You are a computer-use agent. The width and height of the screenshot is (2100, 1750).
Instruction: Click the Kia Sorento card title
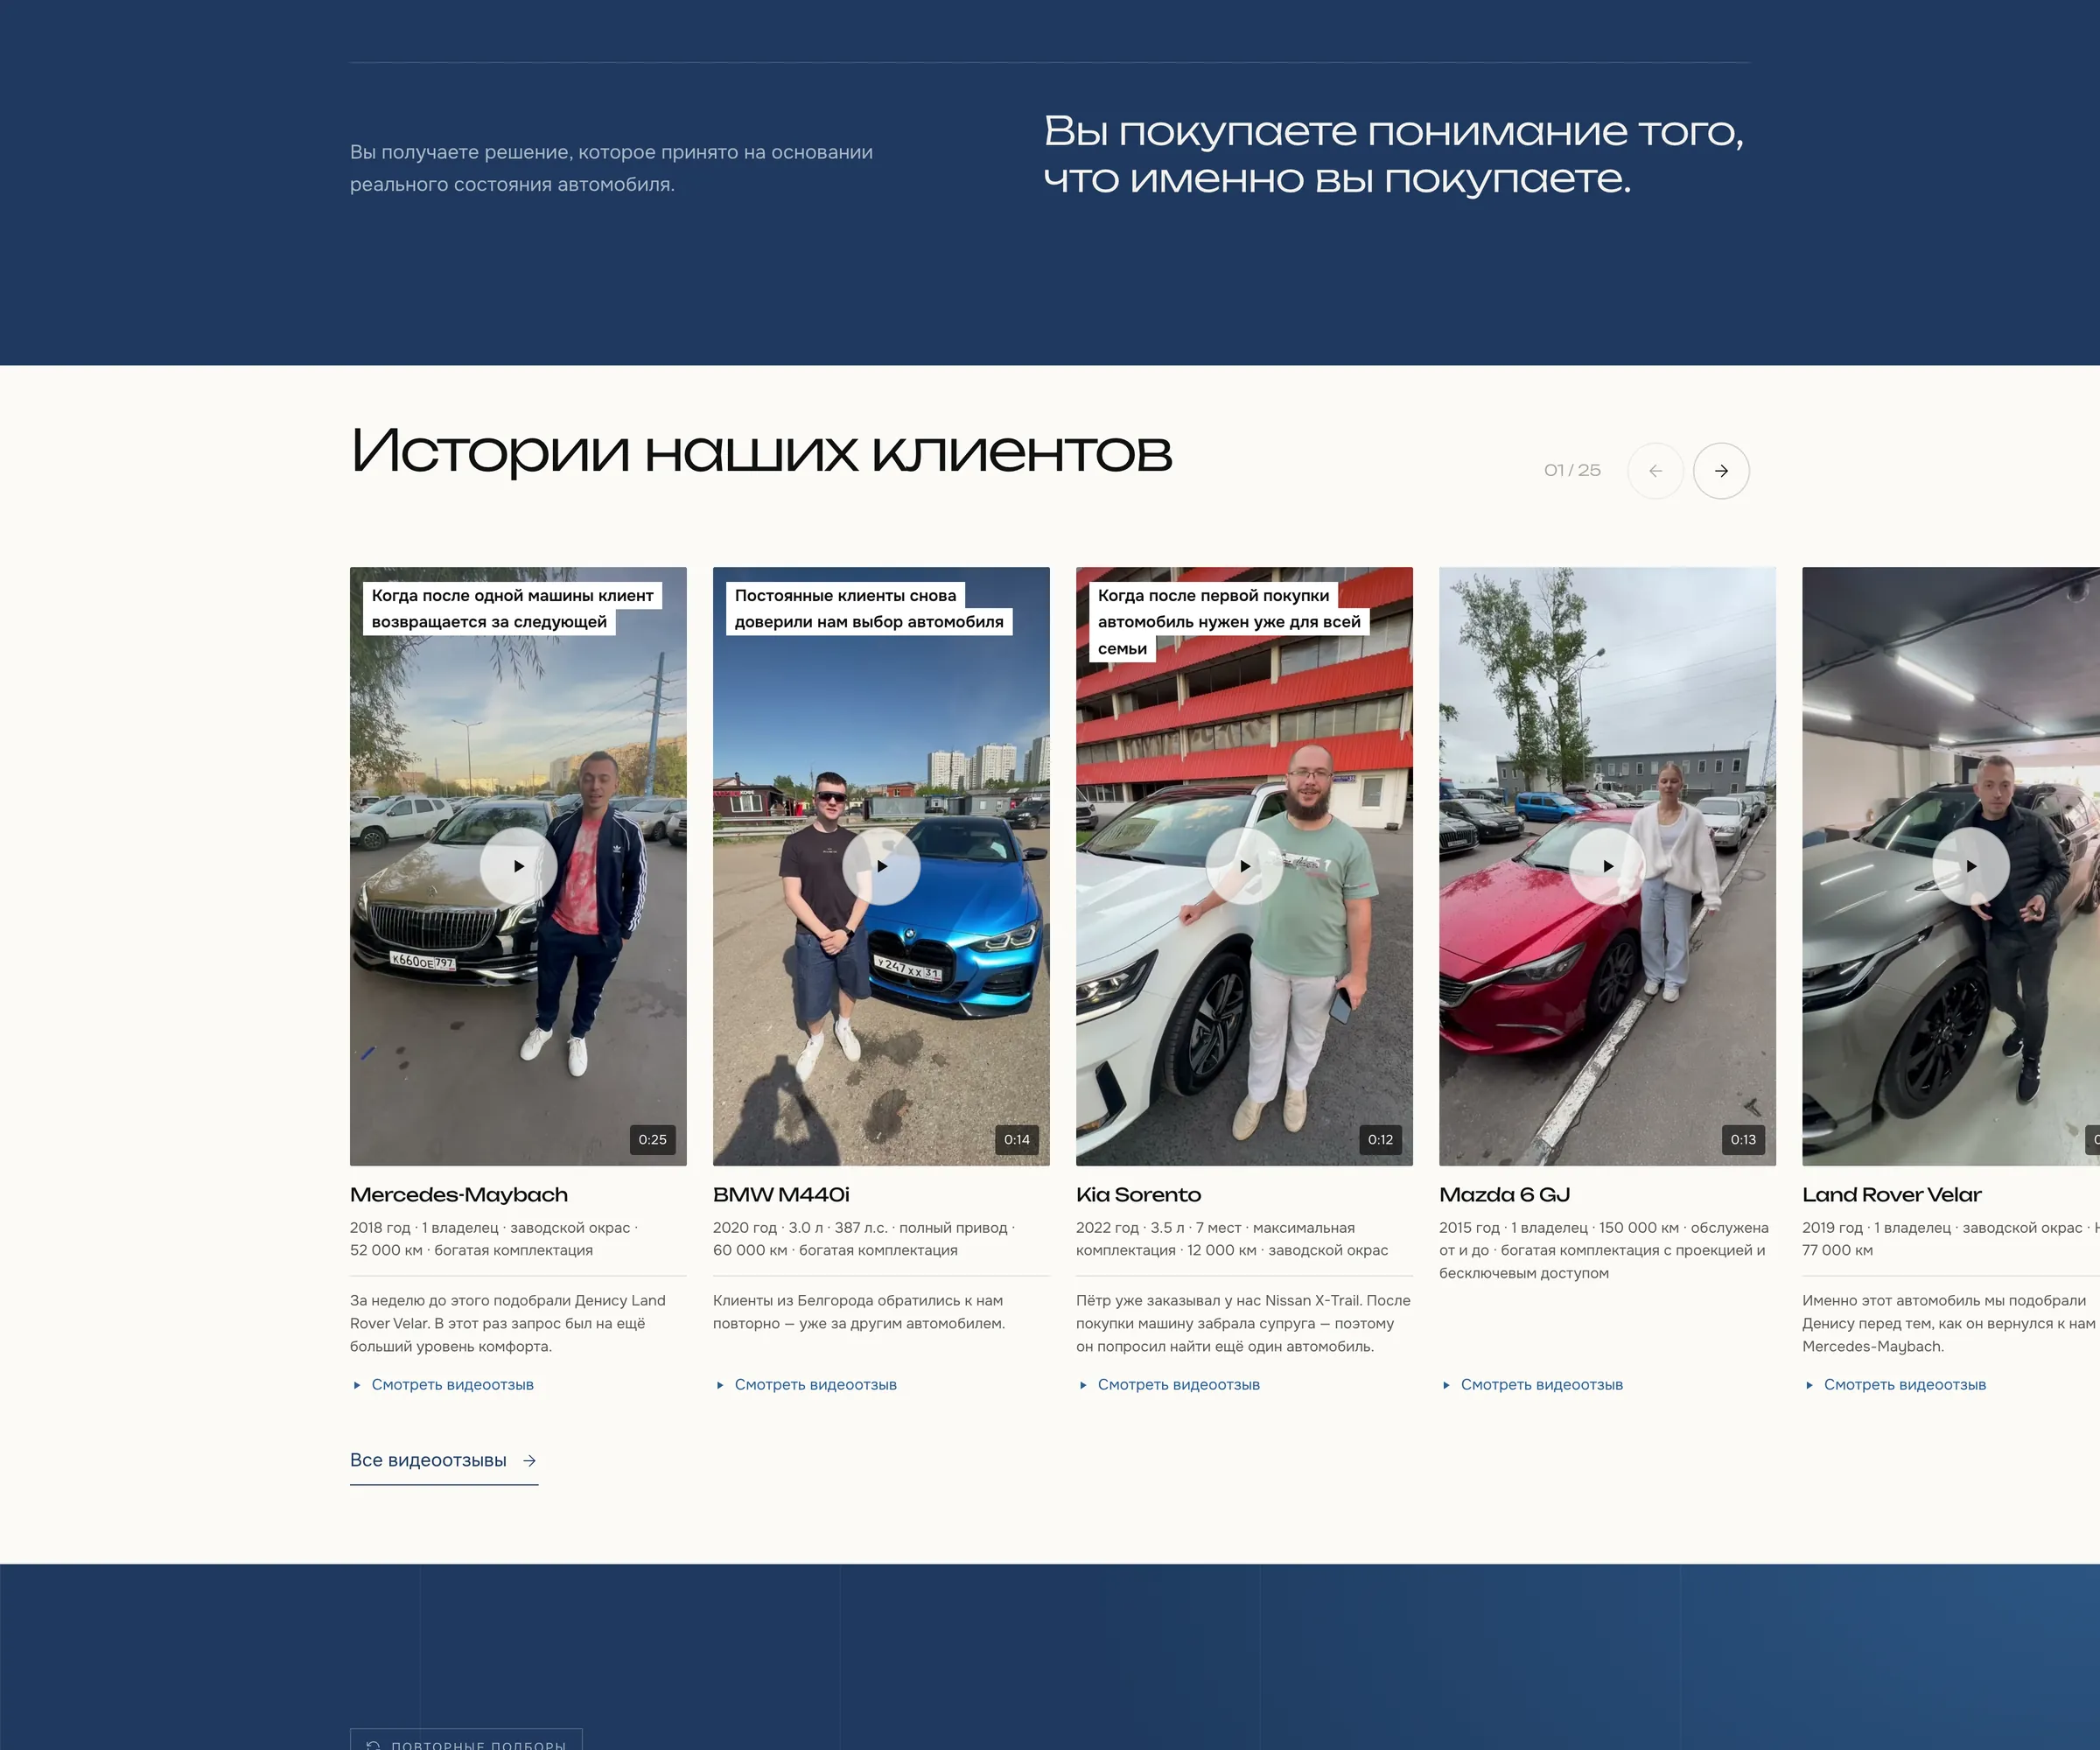pos(1138,1195)
